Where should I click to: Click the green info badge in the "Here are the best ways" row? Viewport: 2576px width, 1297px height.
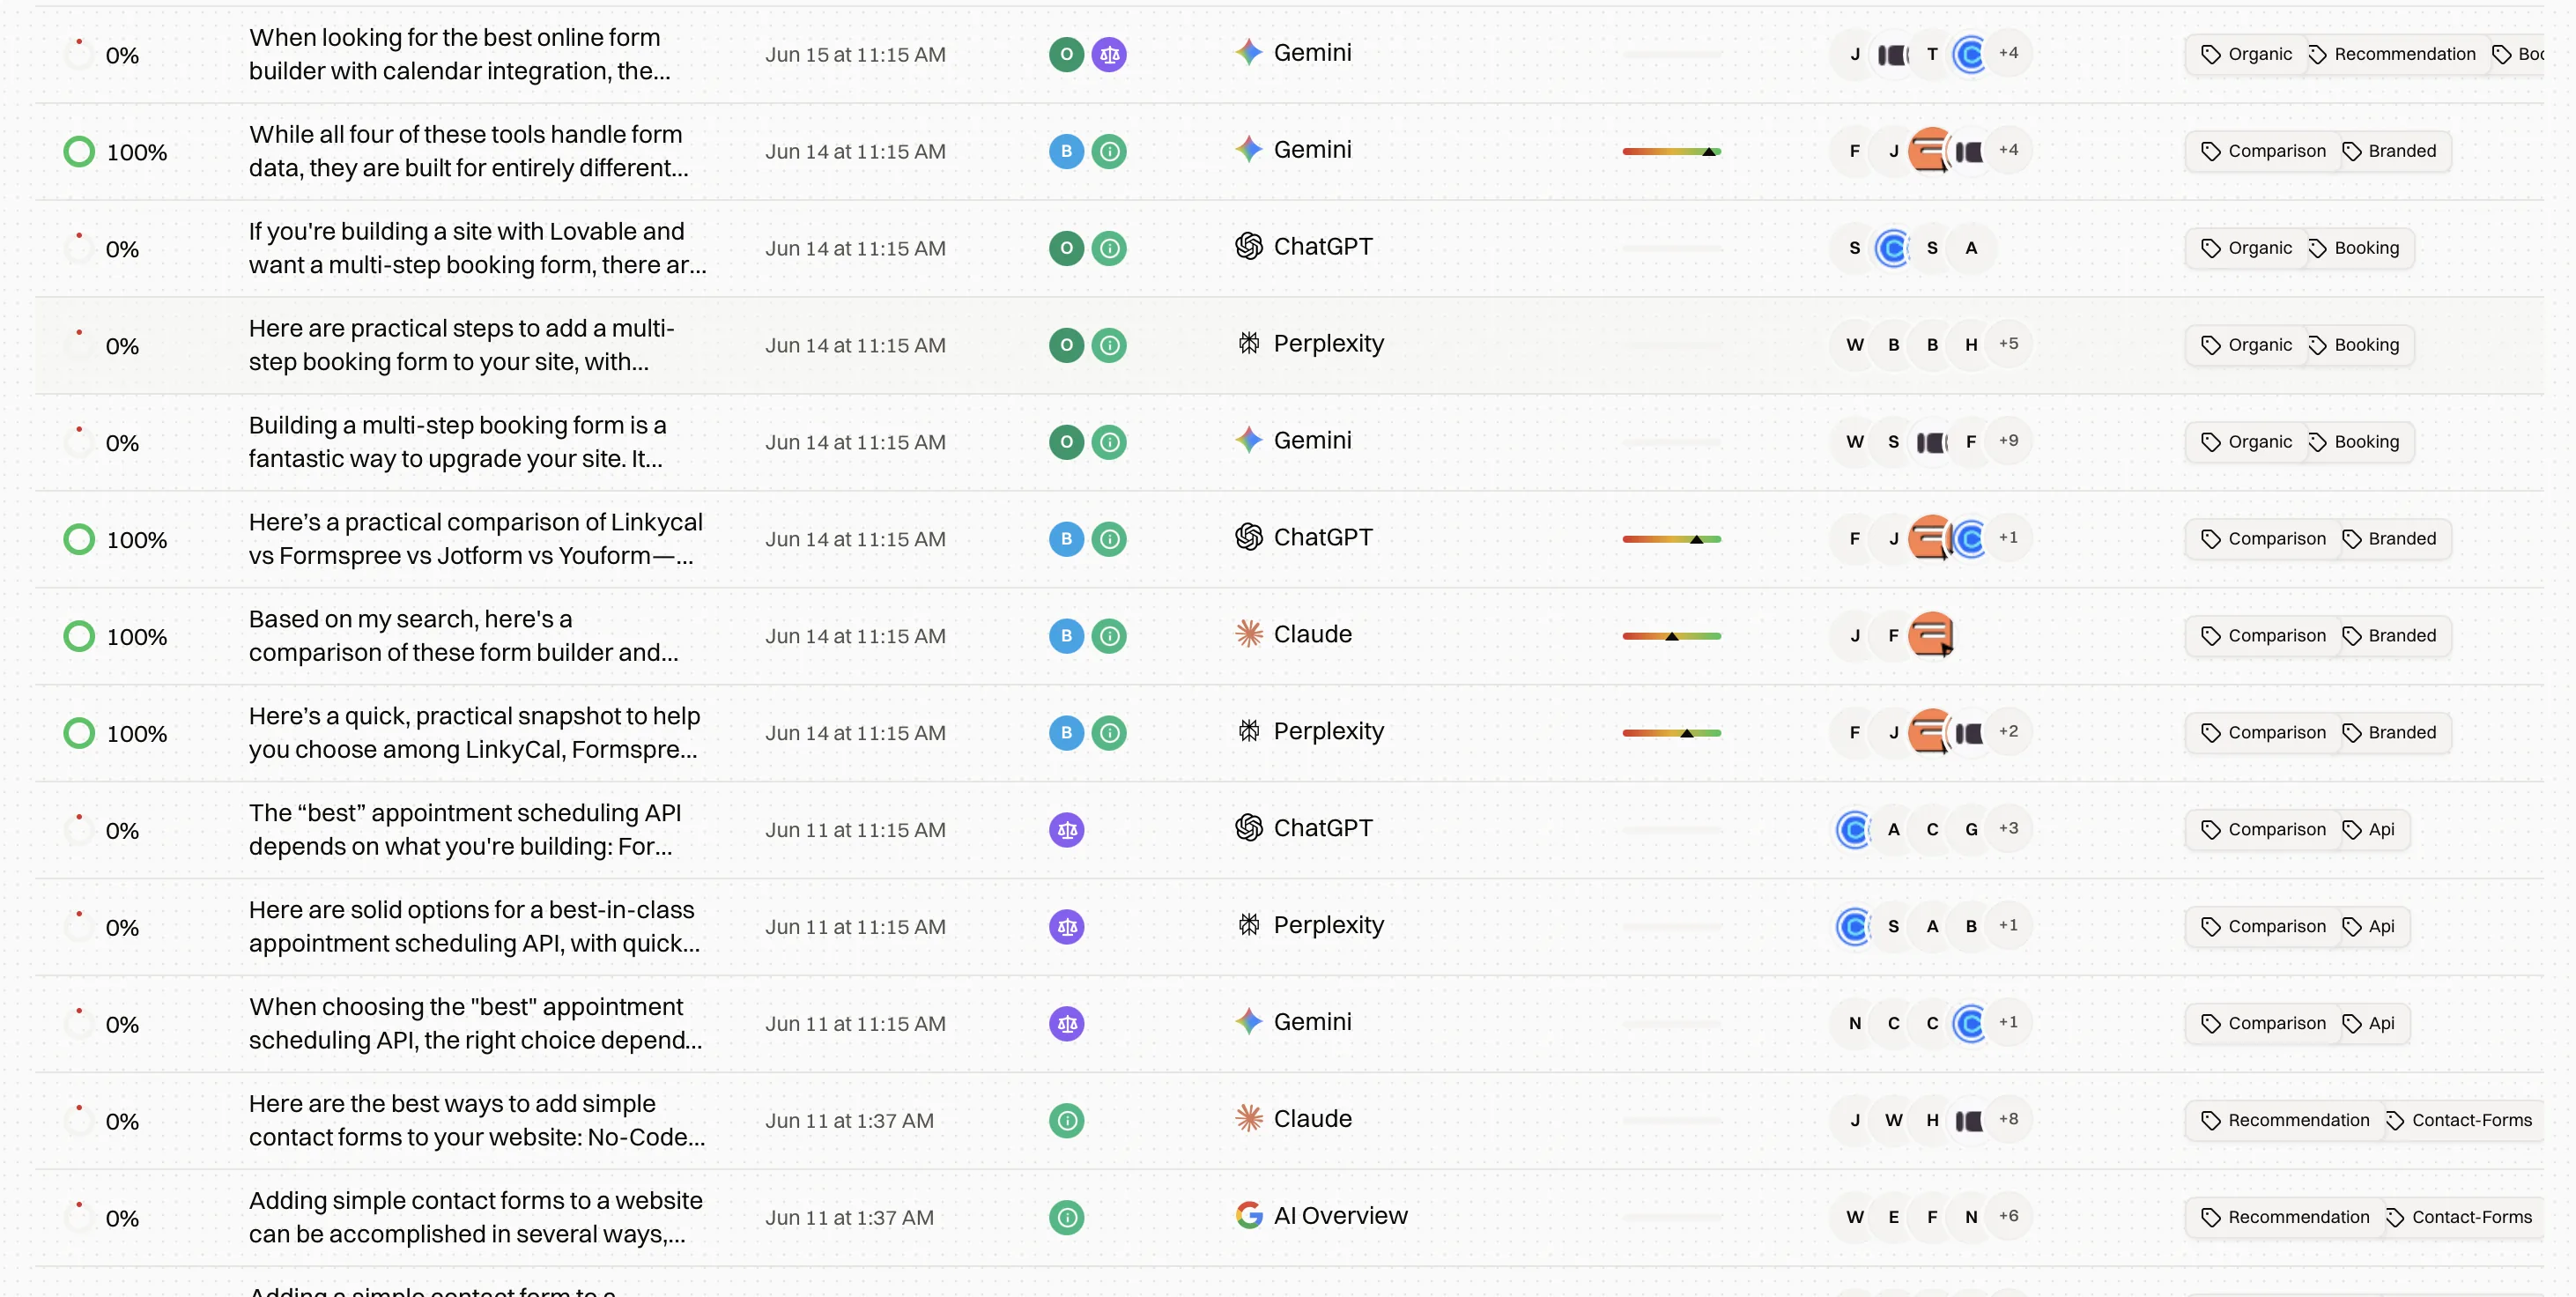tap(1066, 1121)
